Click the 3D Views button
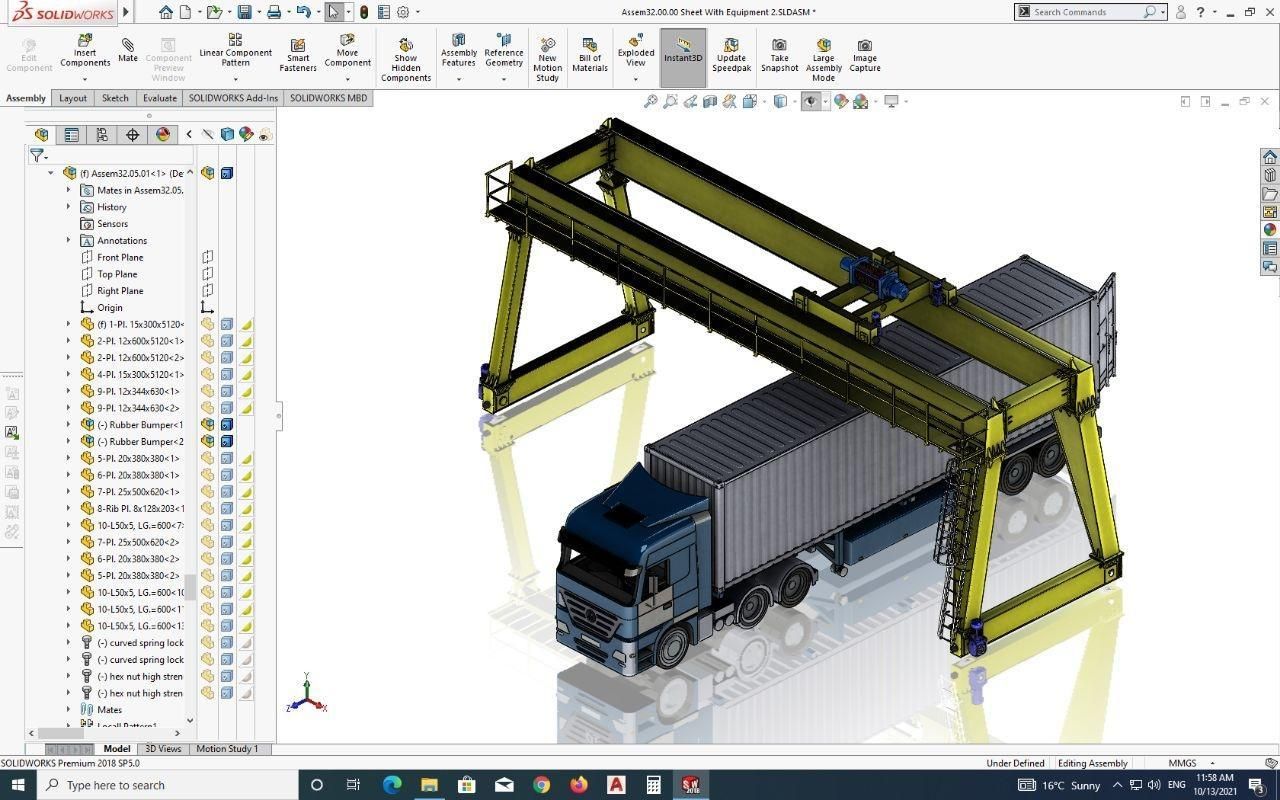Image resolution: width=1280 pixels, height=800 pixels. pyautogui.click(x=163, y=748)
